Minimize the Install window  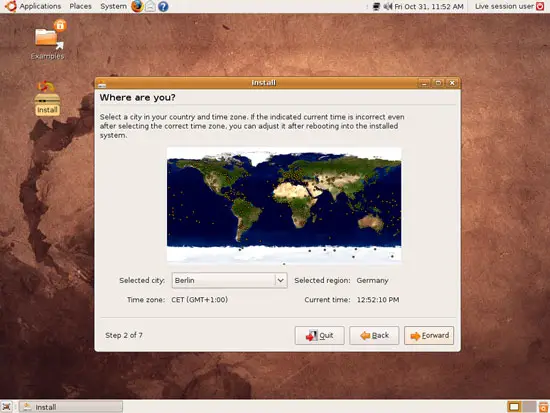click(424, 83)
